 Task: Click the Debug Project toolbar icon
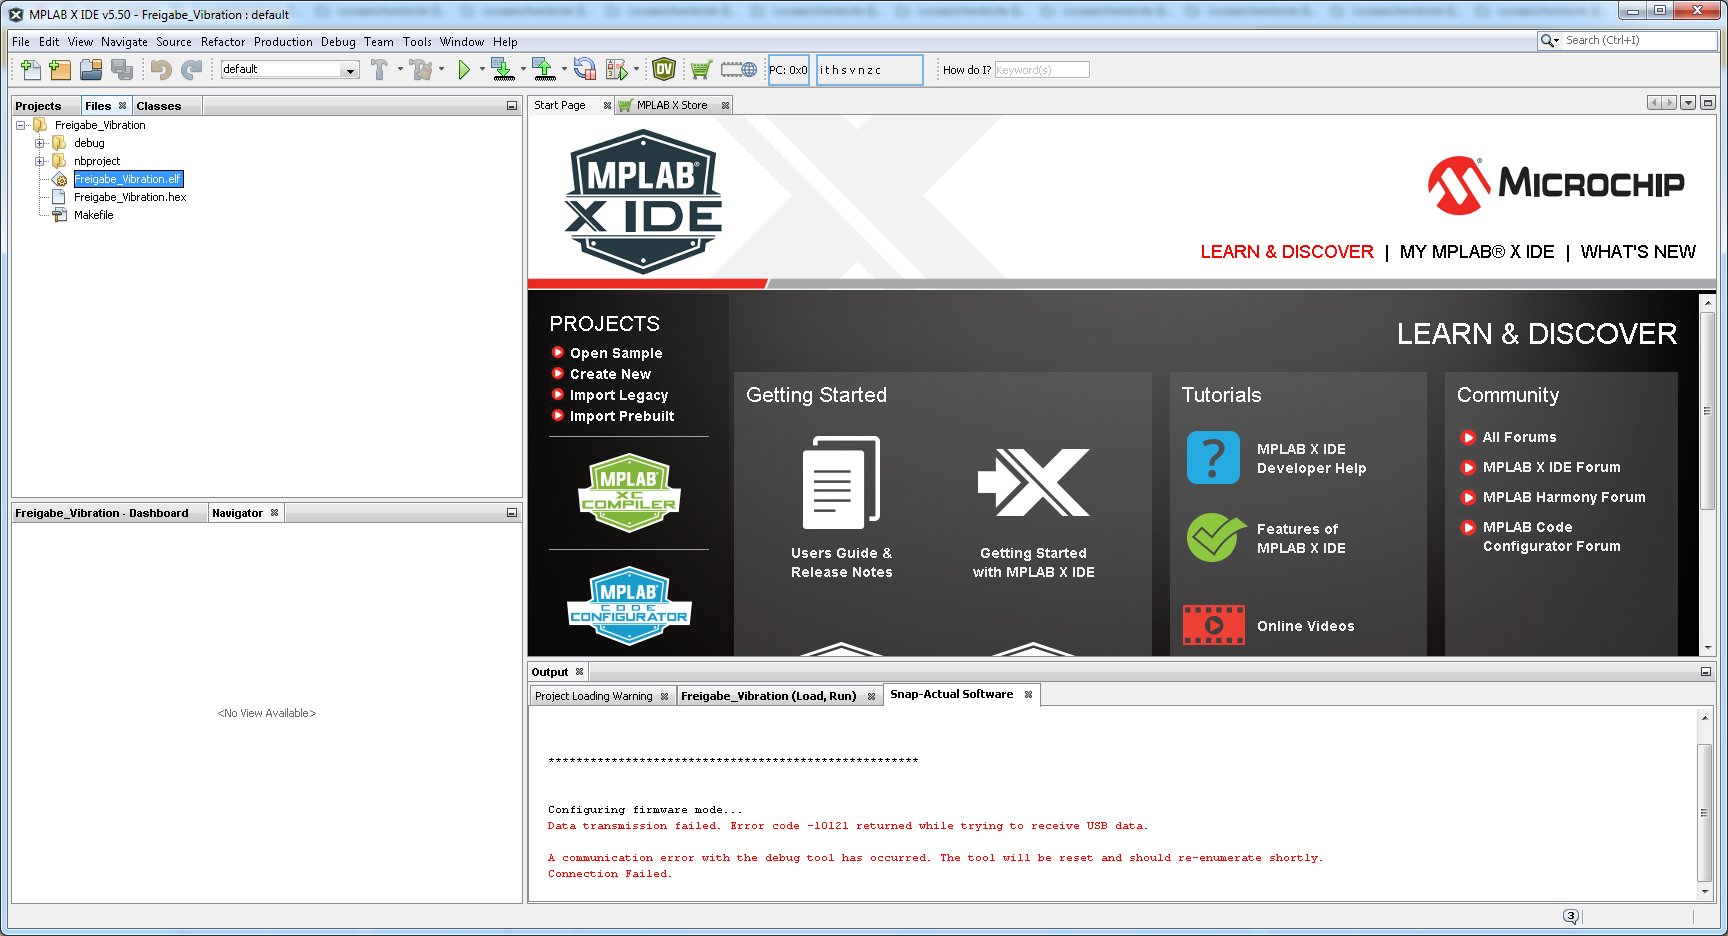617,69
